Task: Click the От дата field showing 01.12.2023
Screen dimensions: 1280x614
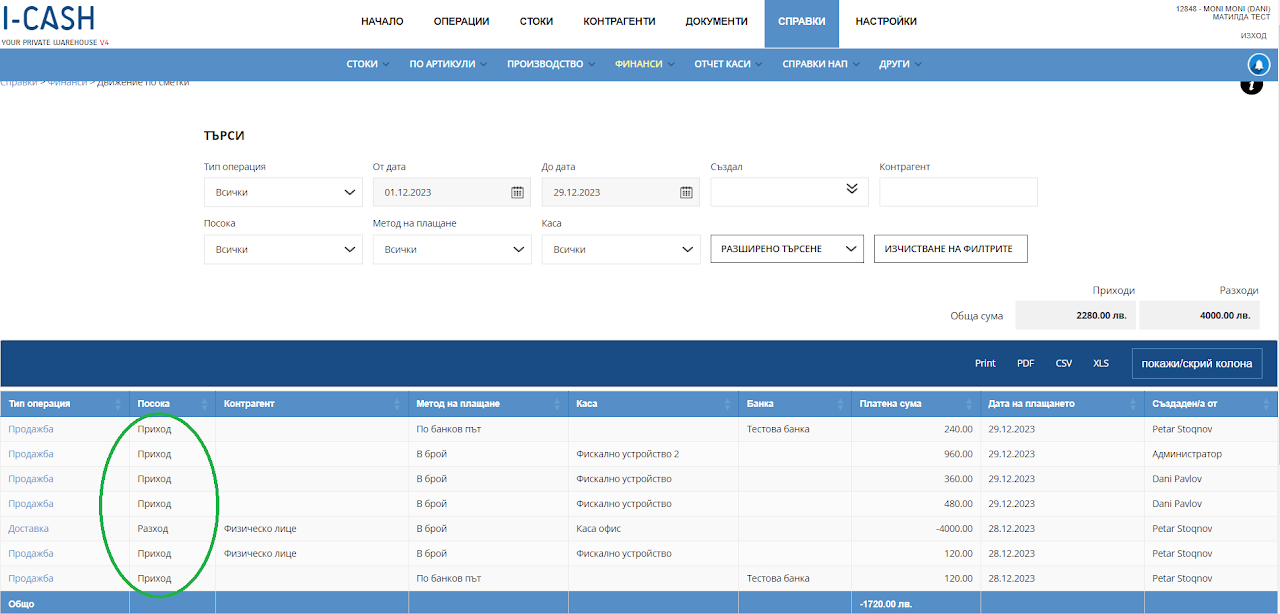Action: [452, 192]
